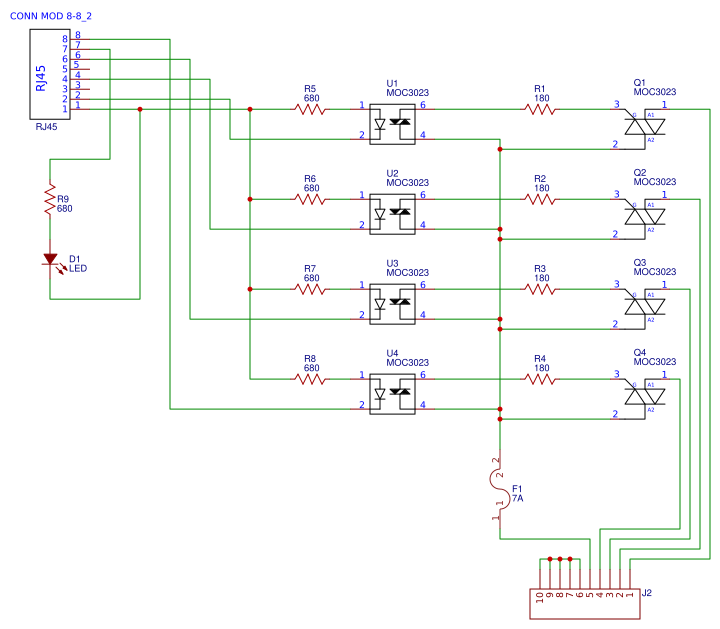Click pin 8 of the RJ45 connector
Screen dimensions: 720x629
[x=80, y=39]
